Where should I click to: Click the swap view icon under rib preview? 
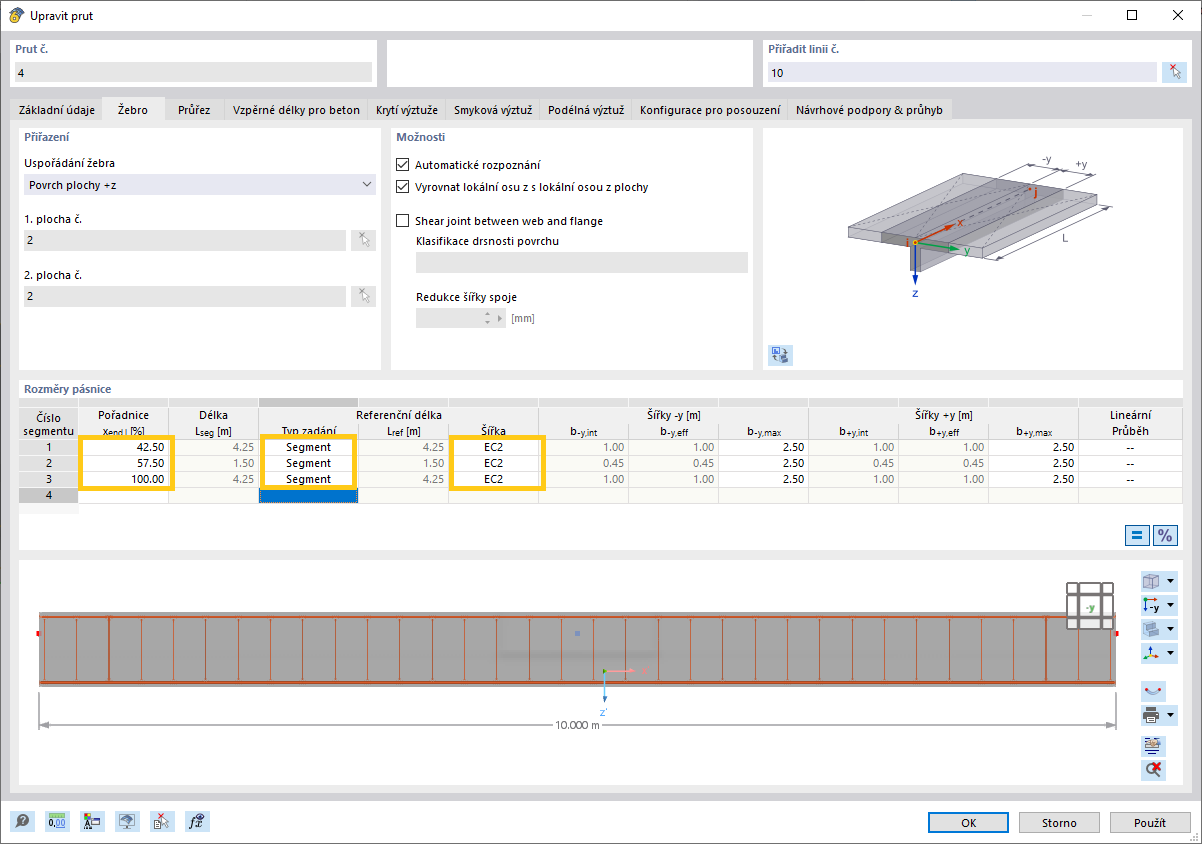[x=780, y=354]
